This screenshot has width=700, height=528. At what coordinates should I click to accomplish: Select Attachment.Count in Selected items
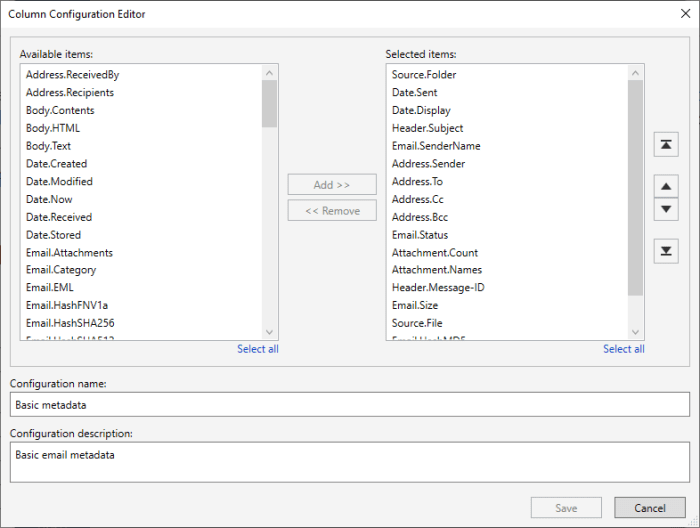click(x=435, y=253)
